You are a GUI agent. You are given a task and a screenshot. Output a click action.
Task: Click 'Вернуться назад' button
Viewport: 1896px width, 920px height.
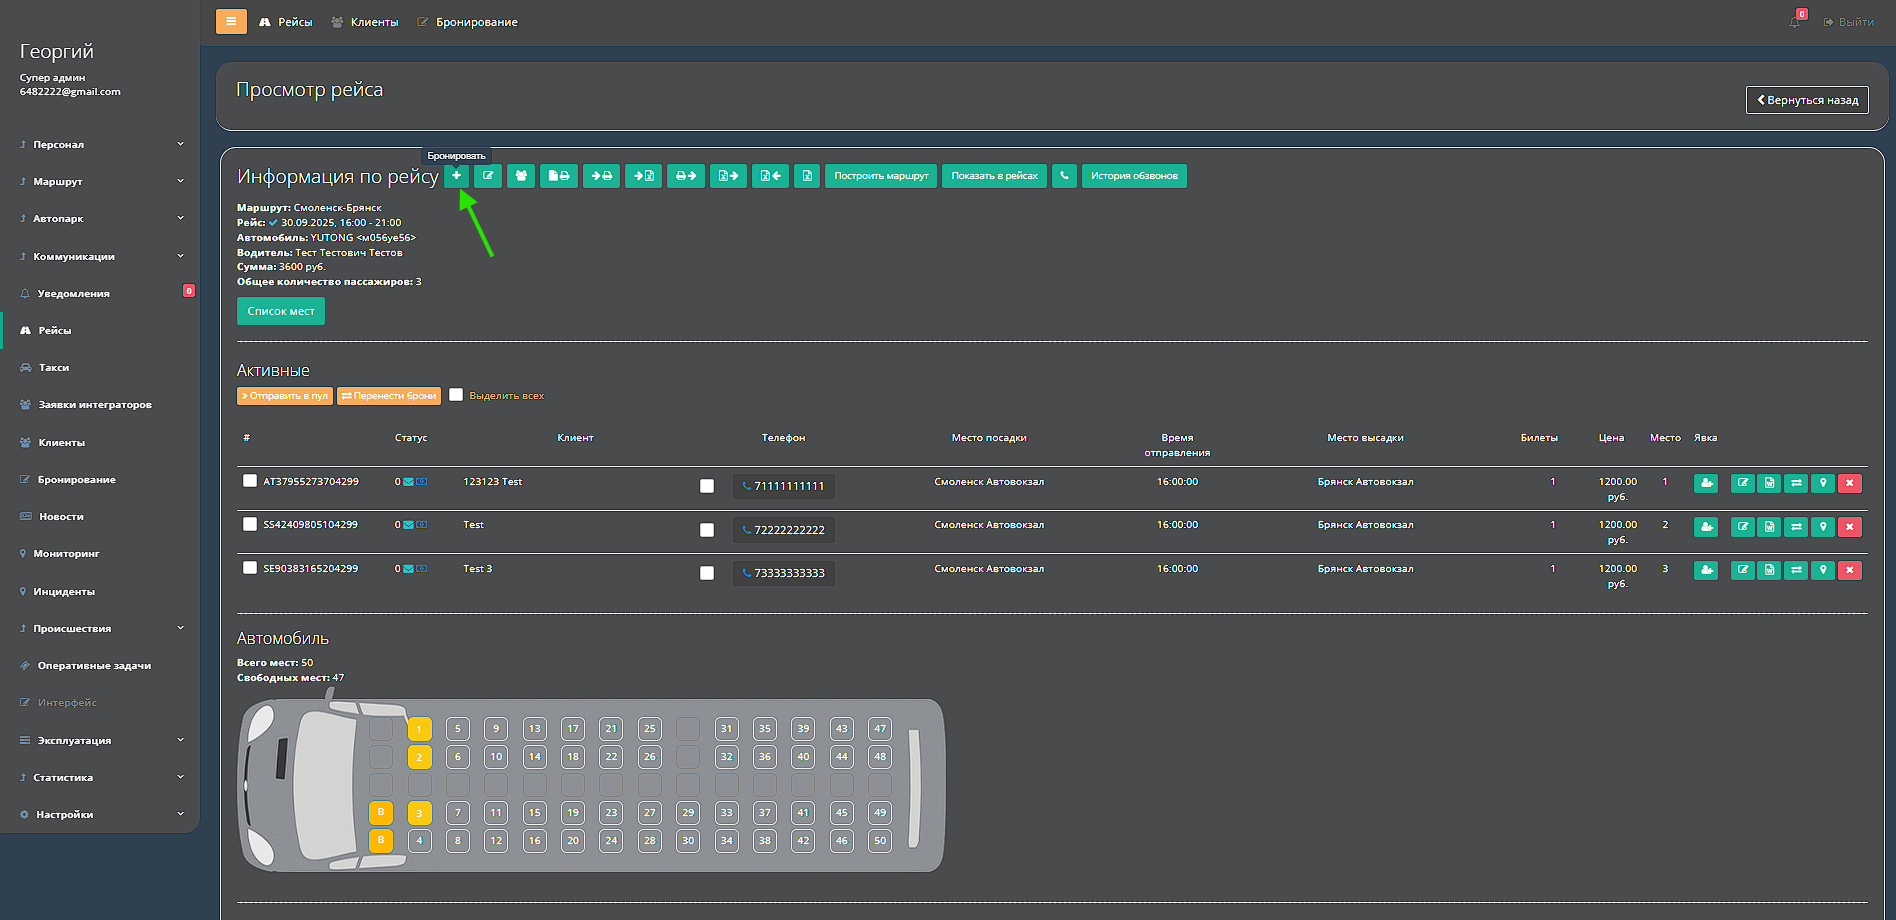point(1806,100)
